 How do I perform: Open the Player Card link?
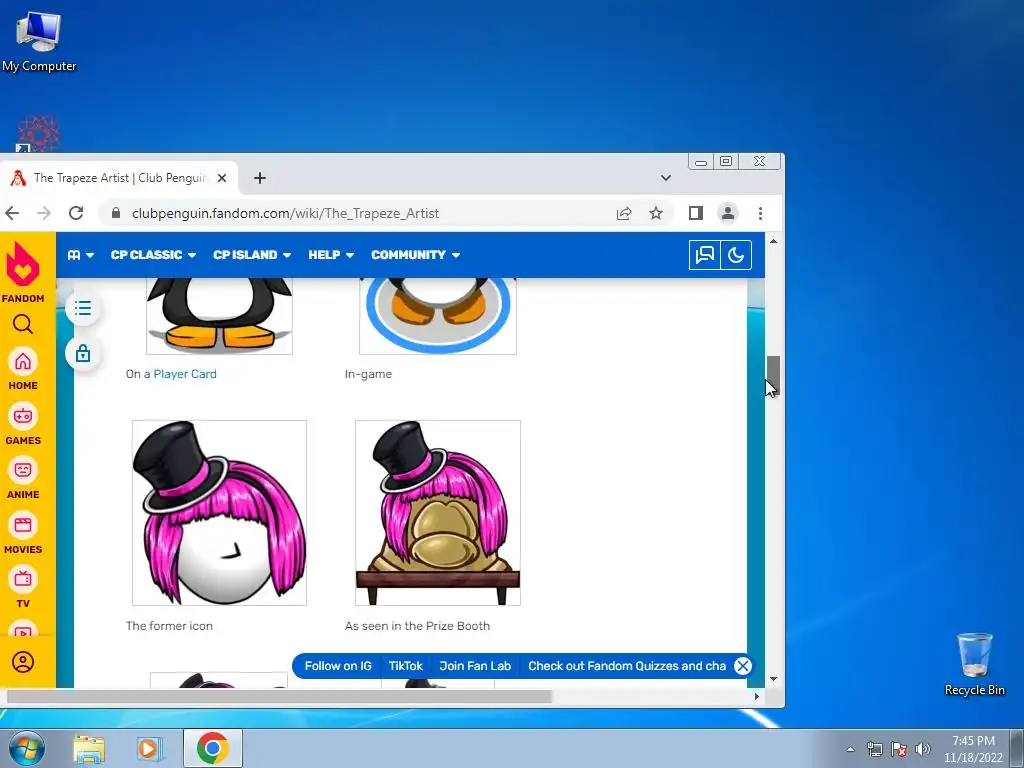tap(185, 374)
